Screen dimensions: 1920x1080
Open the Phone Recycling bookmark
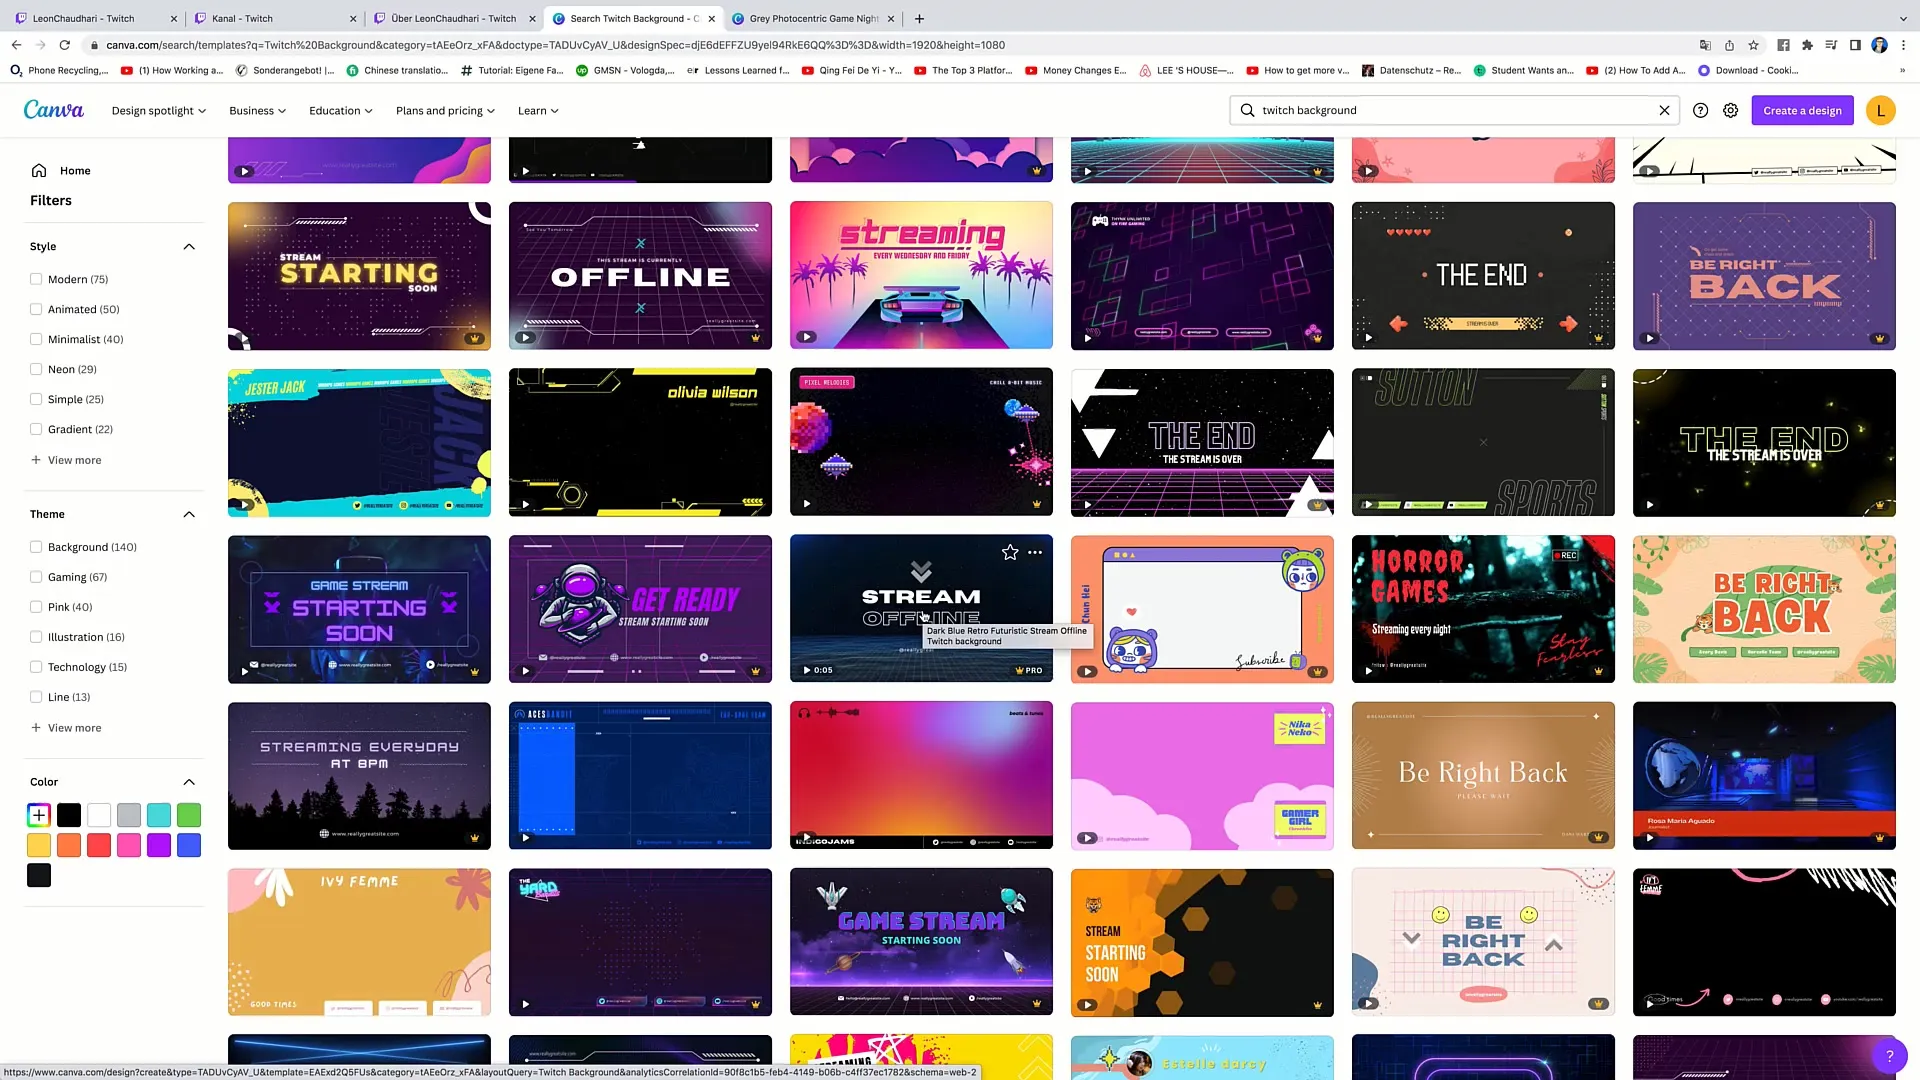click(x=58, y=70)
